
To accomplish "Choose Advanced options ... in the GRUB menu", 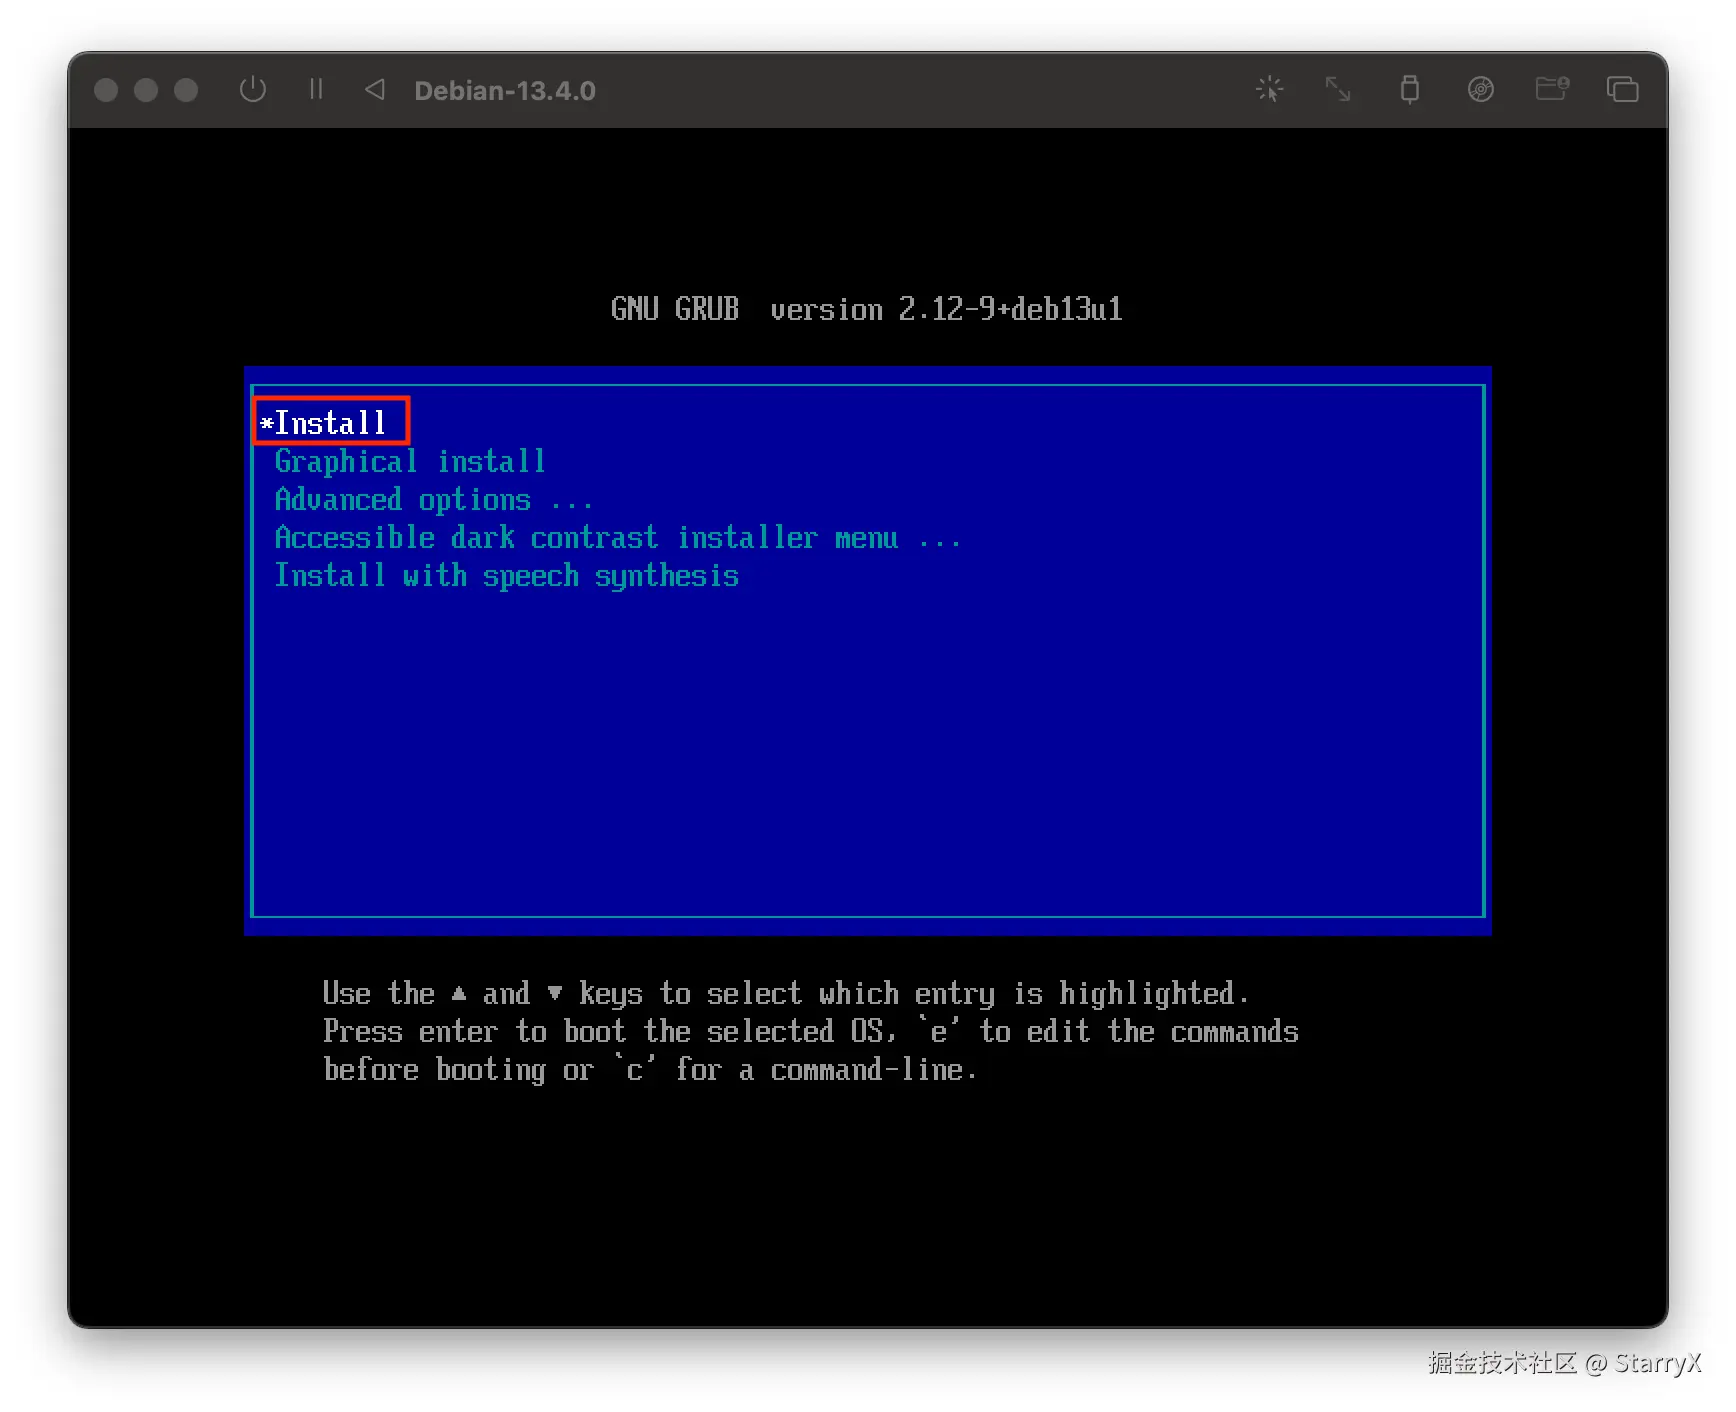I will coord(867,499).
